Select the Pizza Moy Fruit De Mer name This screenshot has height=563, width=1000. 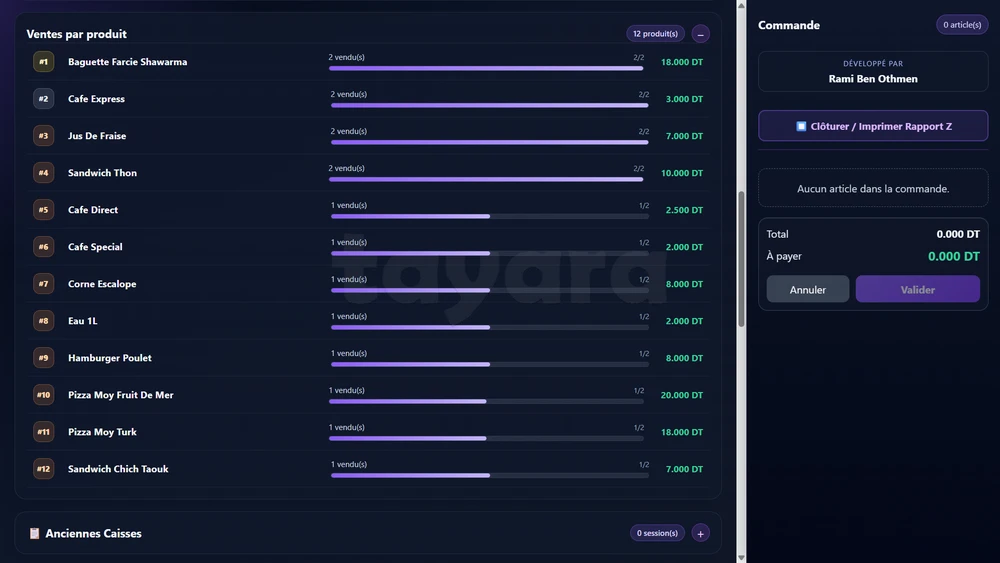click(121, 395)
